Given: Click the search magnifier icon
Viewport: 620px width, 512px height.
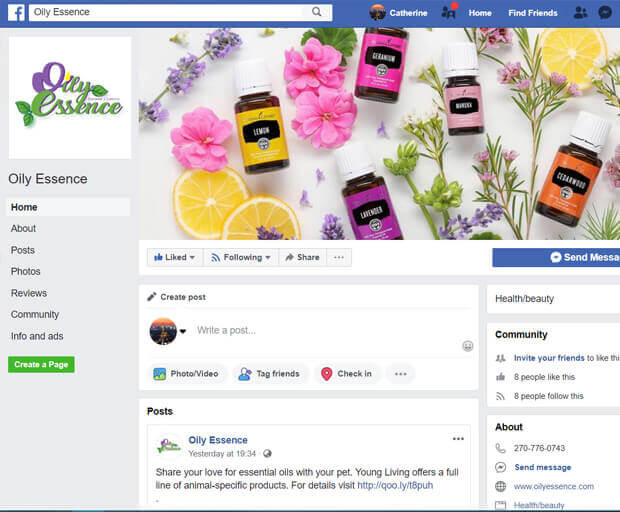Looking at the screenshot, I should tap(317, 12).
